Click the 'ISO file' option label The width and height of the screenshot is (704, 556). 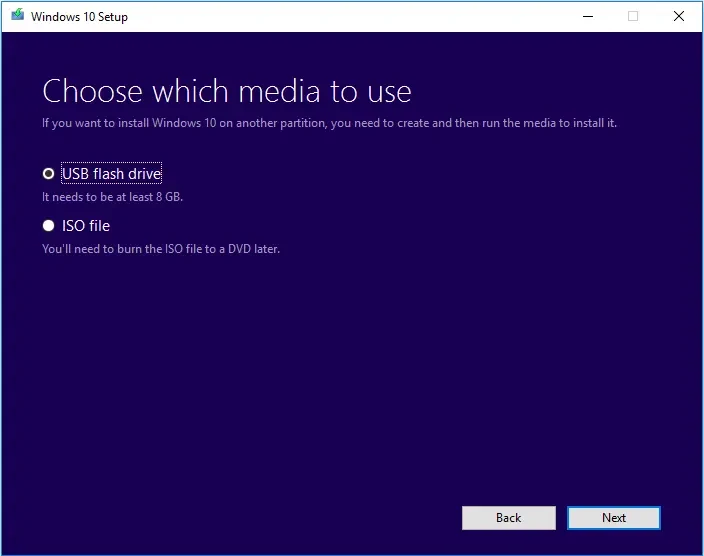tap(86, 226)
